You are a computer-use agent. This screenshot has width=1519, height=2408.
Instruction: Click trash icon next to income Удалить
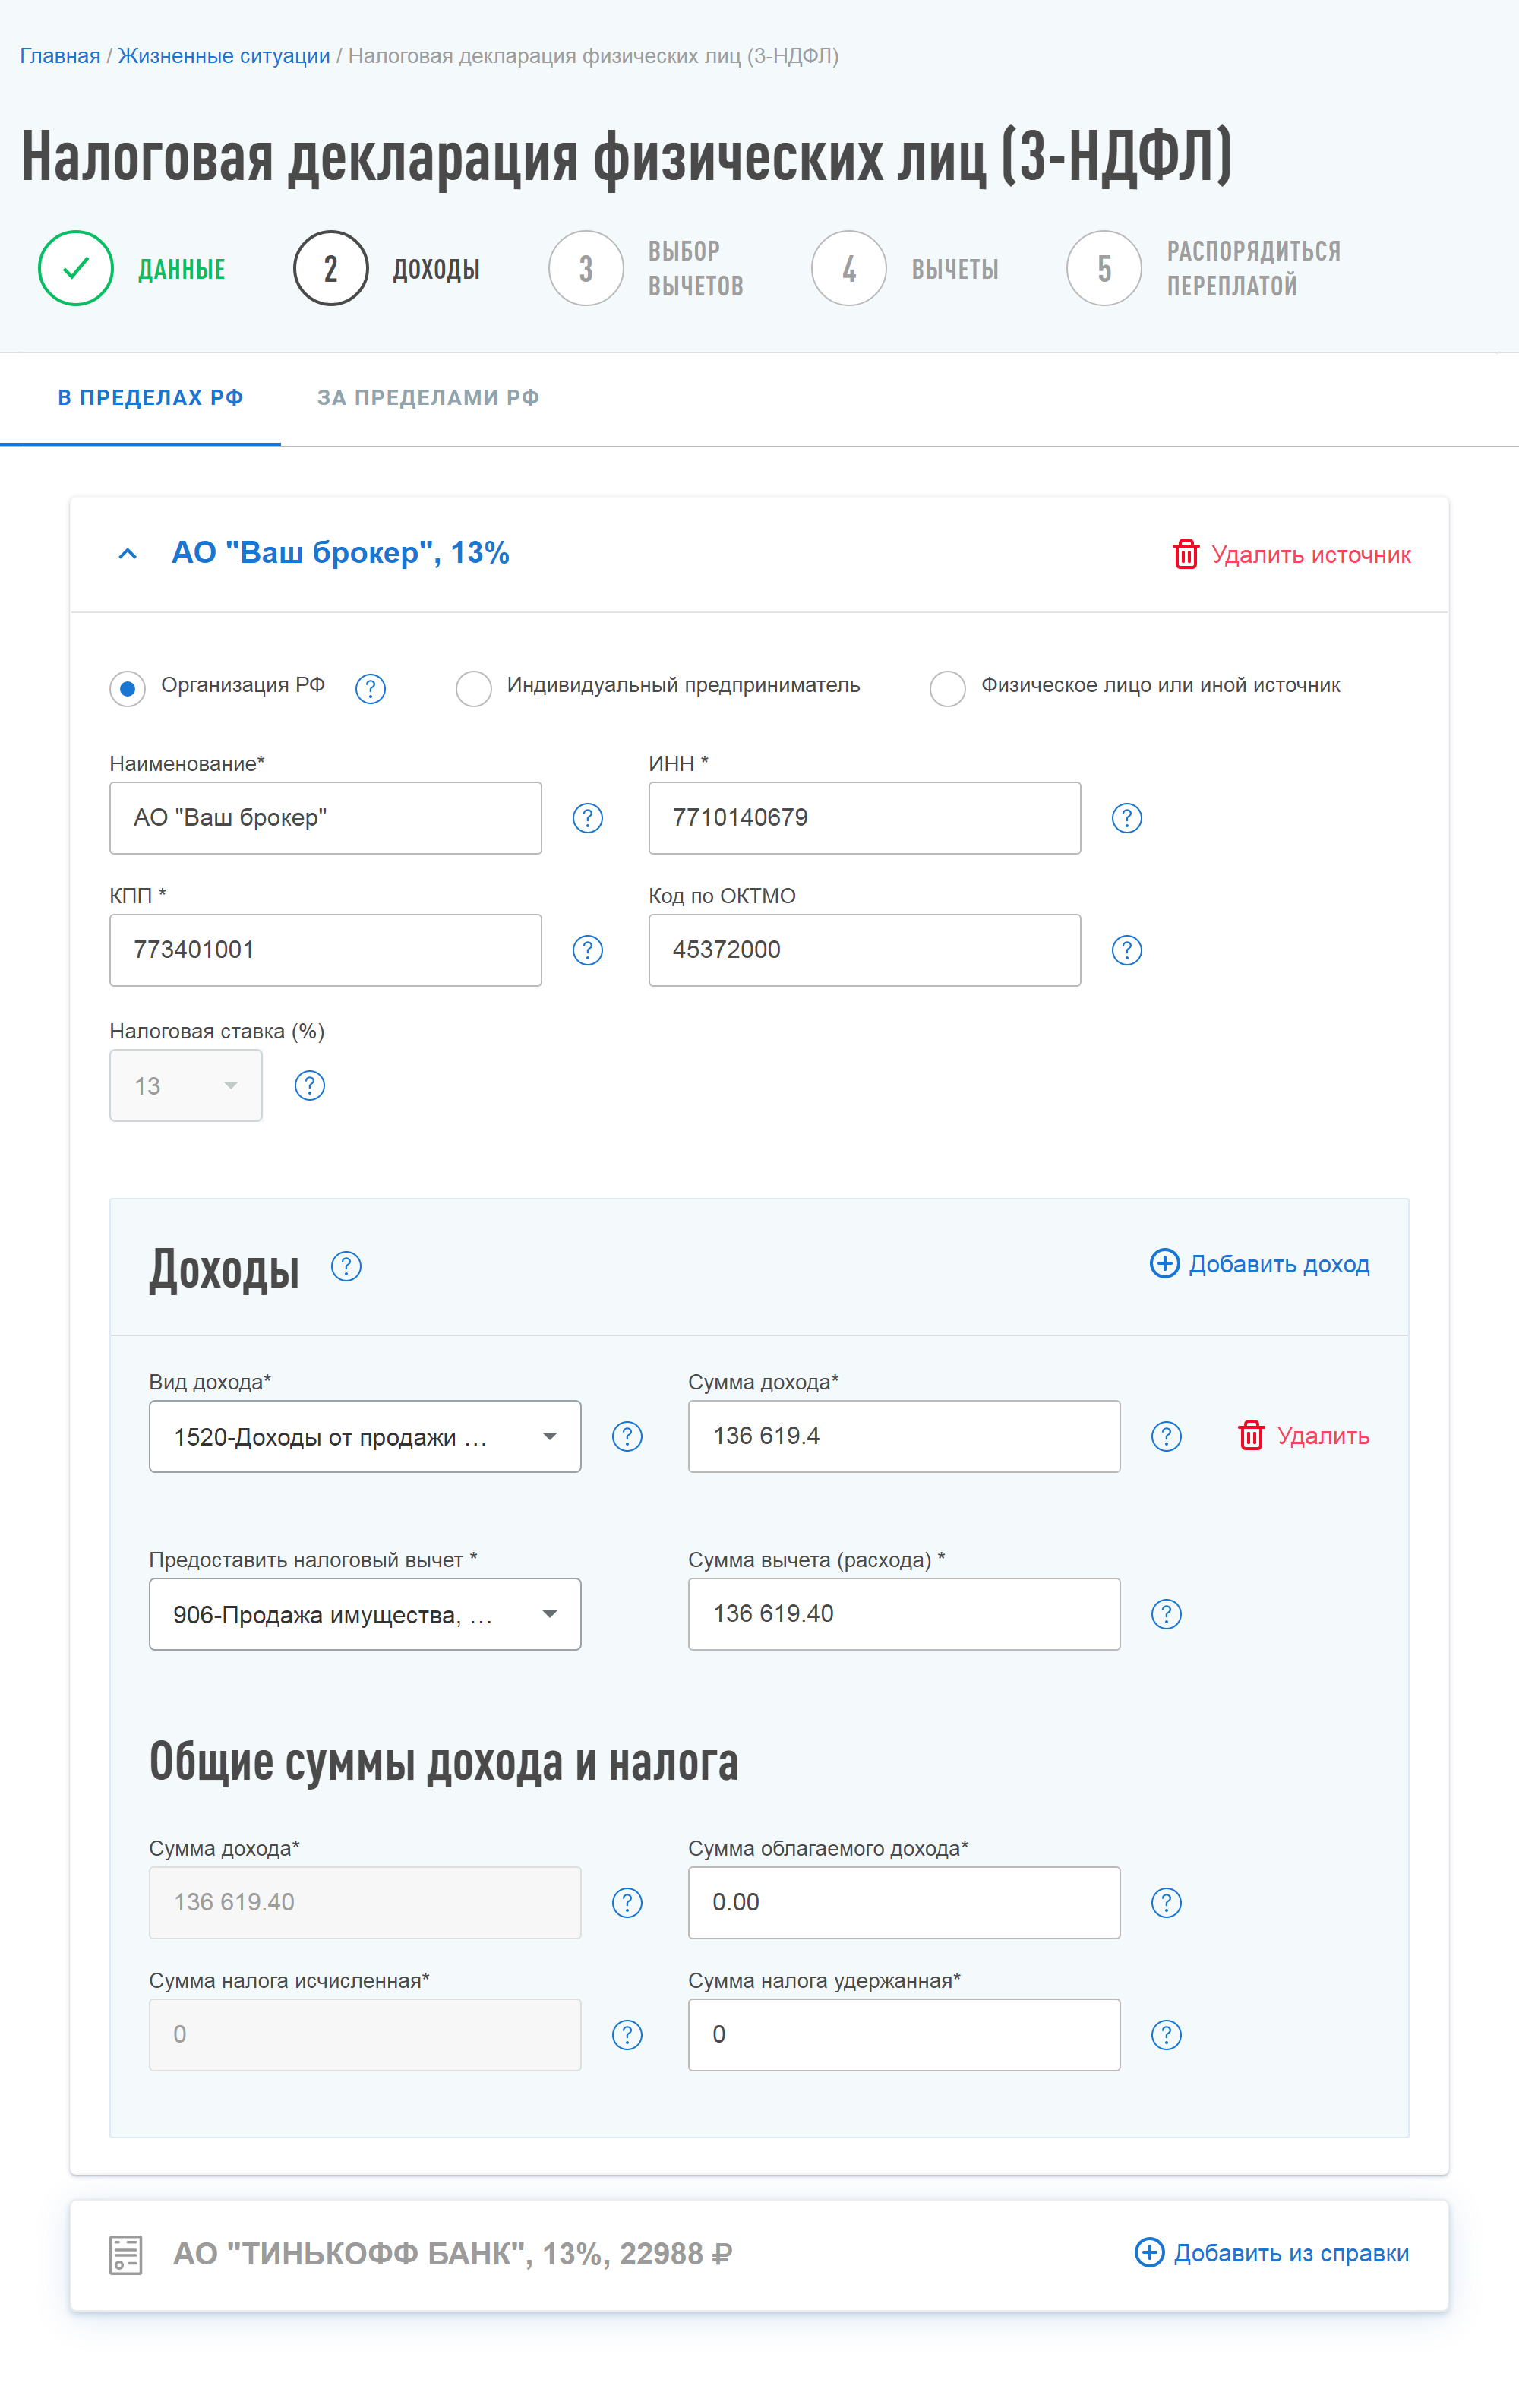point(1250,1435)
